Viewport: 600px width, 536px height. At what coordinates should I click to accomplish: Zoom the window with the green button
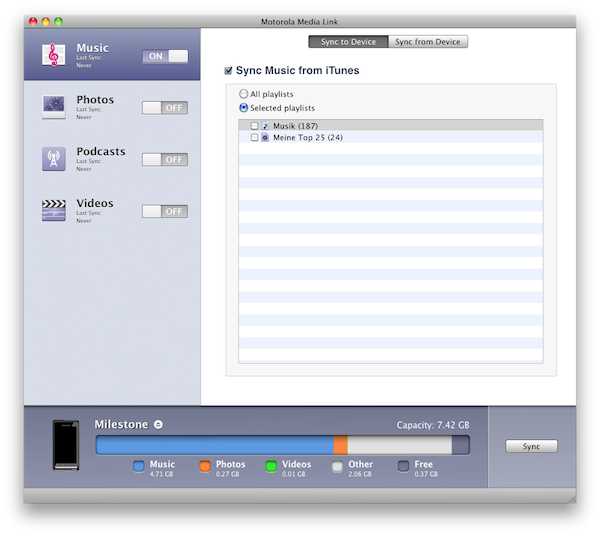[x=59, y=22]
